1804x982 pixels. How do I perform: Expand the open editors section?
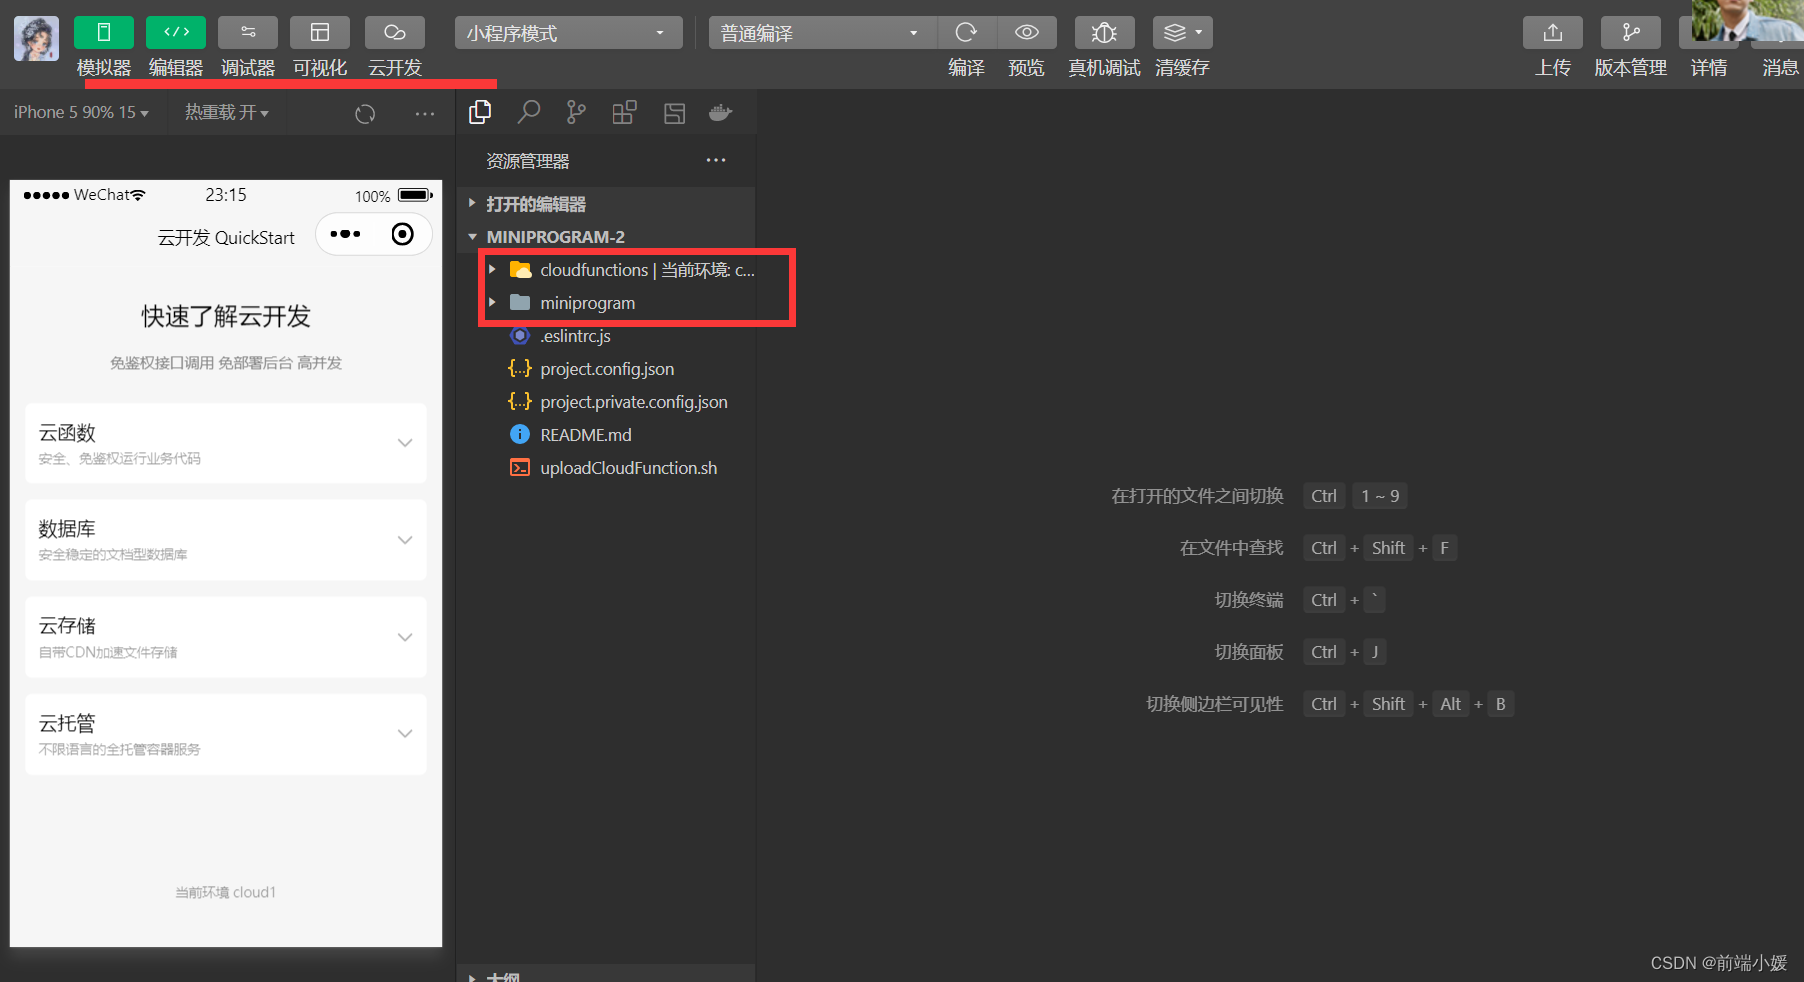[x=605, y=204]
